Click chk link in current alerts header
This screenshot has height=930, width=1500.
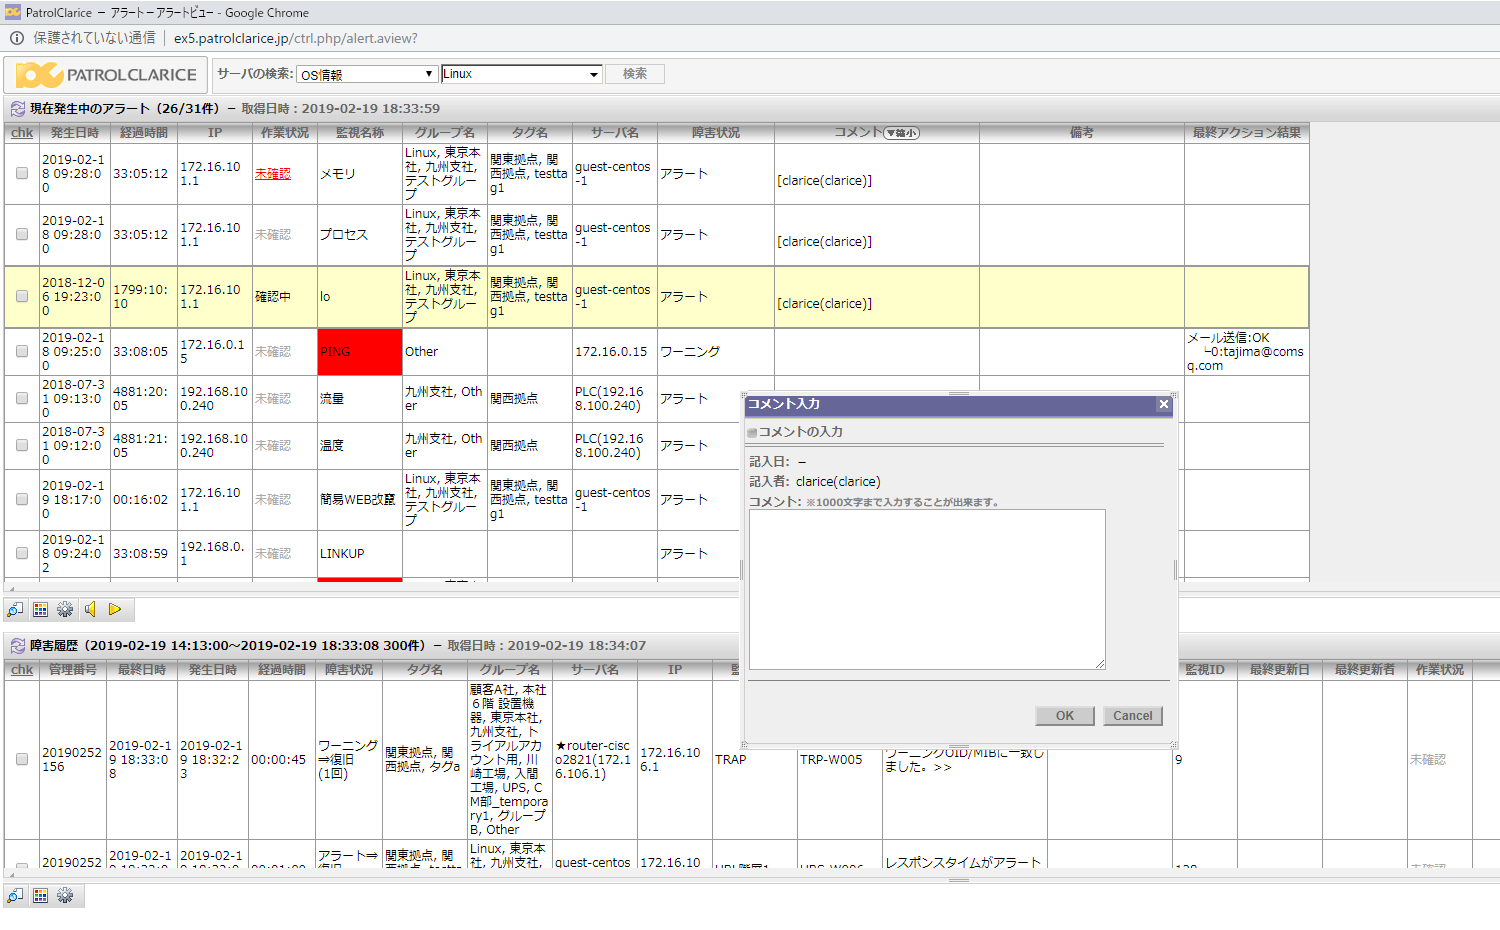pyautogui.click(x=22, y=133)
